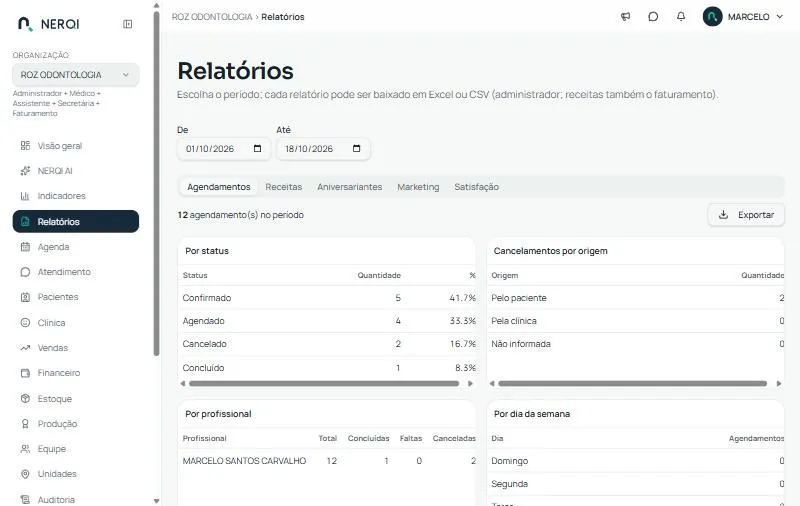Click the Não informada origin row
Viewport: 800px width, 506px height.
[635, 344]
